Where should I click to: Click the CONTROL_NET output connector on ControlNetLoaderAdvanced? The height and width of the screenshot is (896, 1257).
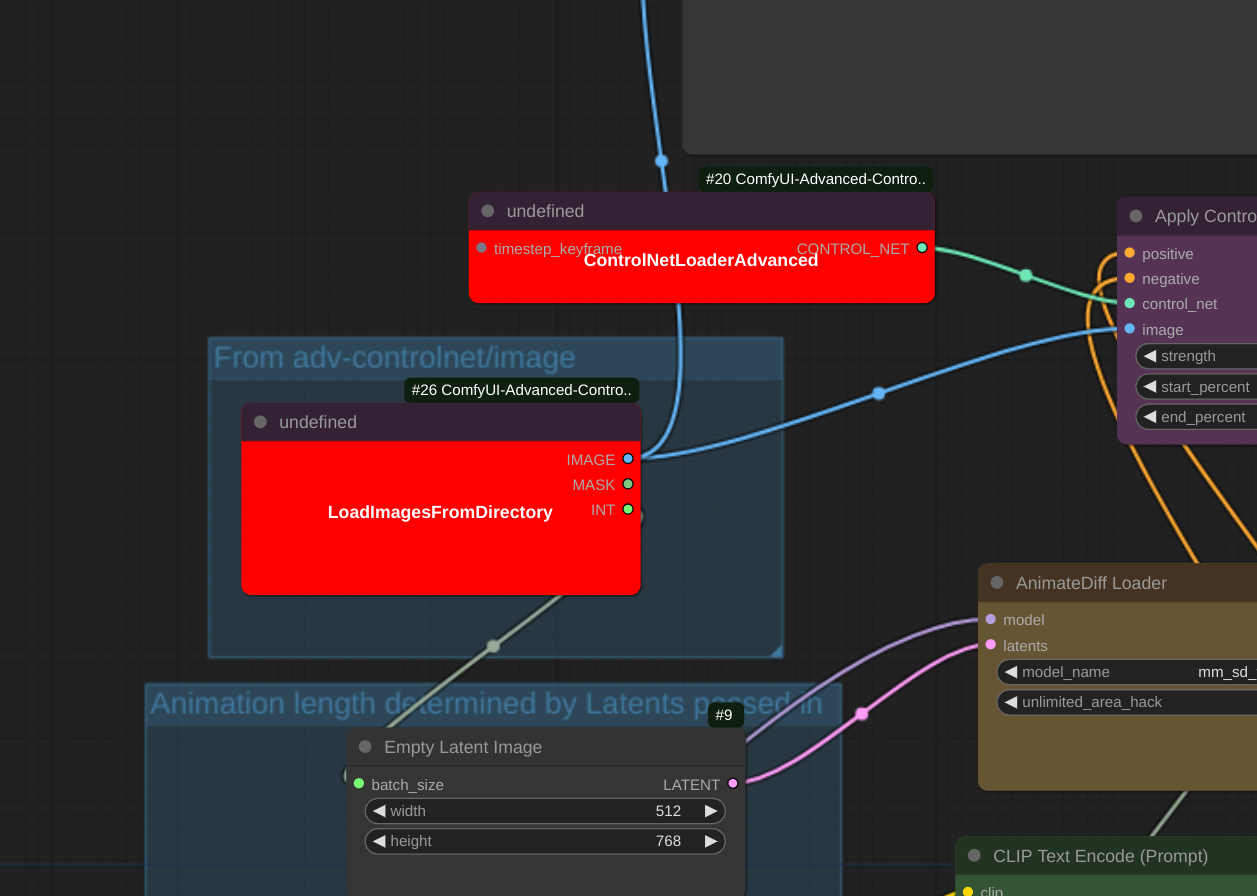(922, 248)
